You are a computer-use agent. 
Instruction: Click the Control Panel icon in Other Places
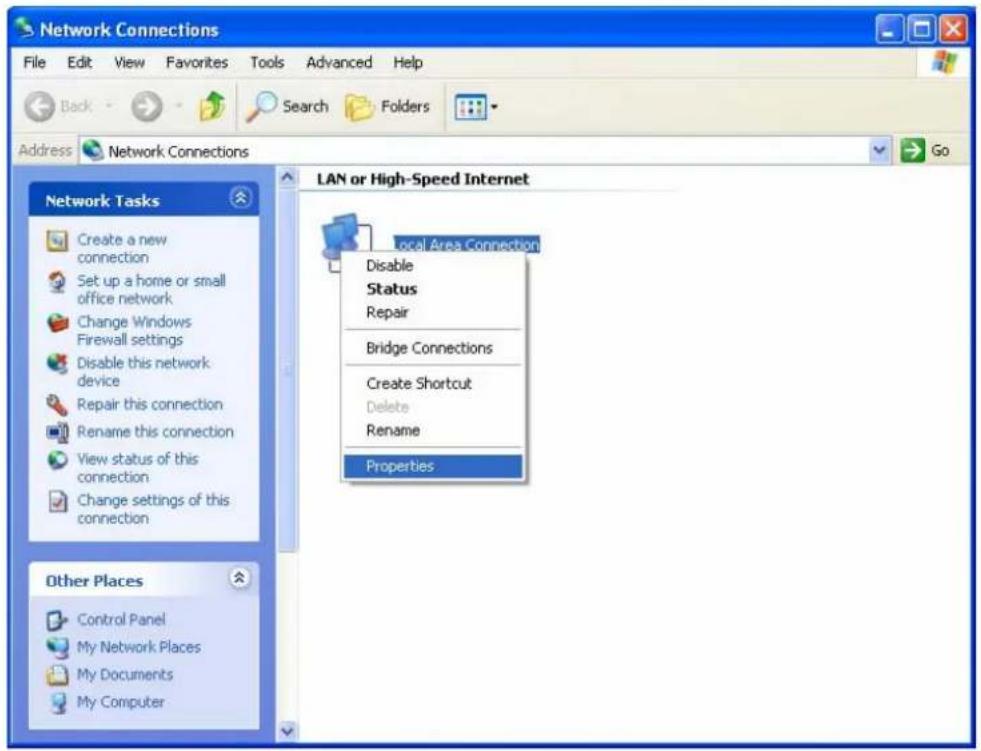[57, 620]
